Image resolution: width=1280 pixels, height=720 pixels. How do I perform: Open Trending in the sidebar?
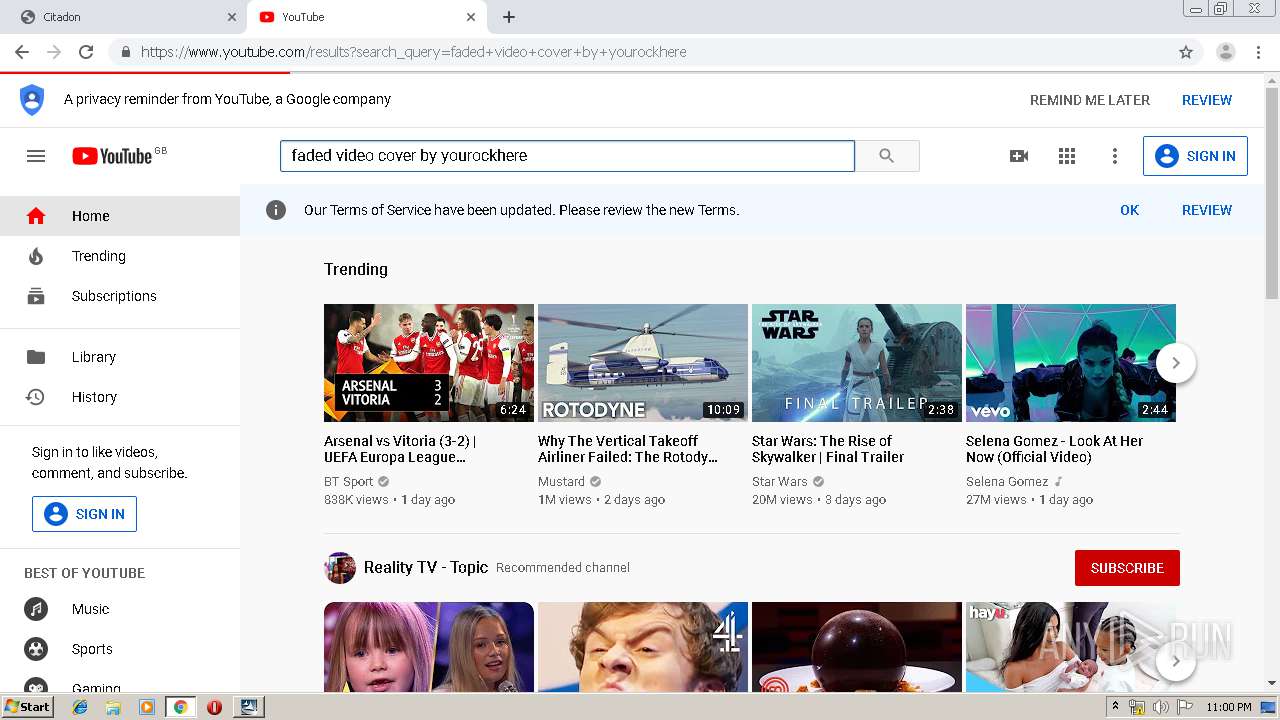coord(120,256)
